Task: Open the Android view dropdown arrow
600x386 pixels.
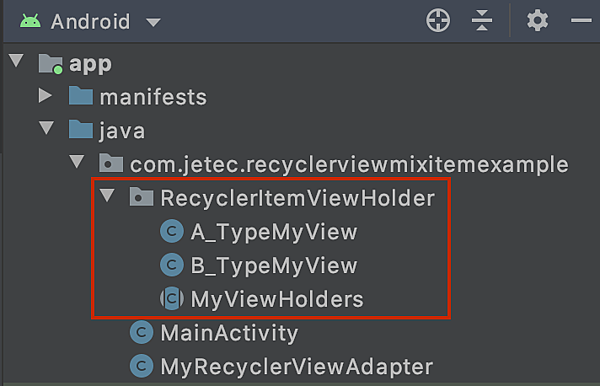Action: 153,23
